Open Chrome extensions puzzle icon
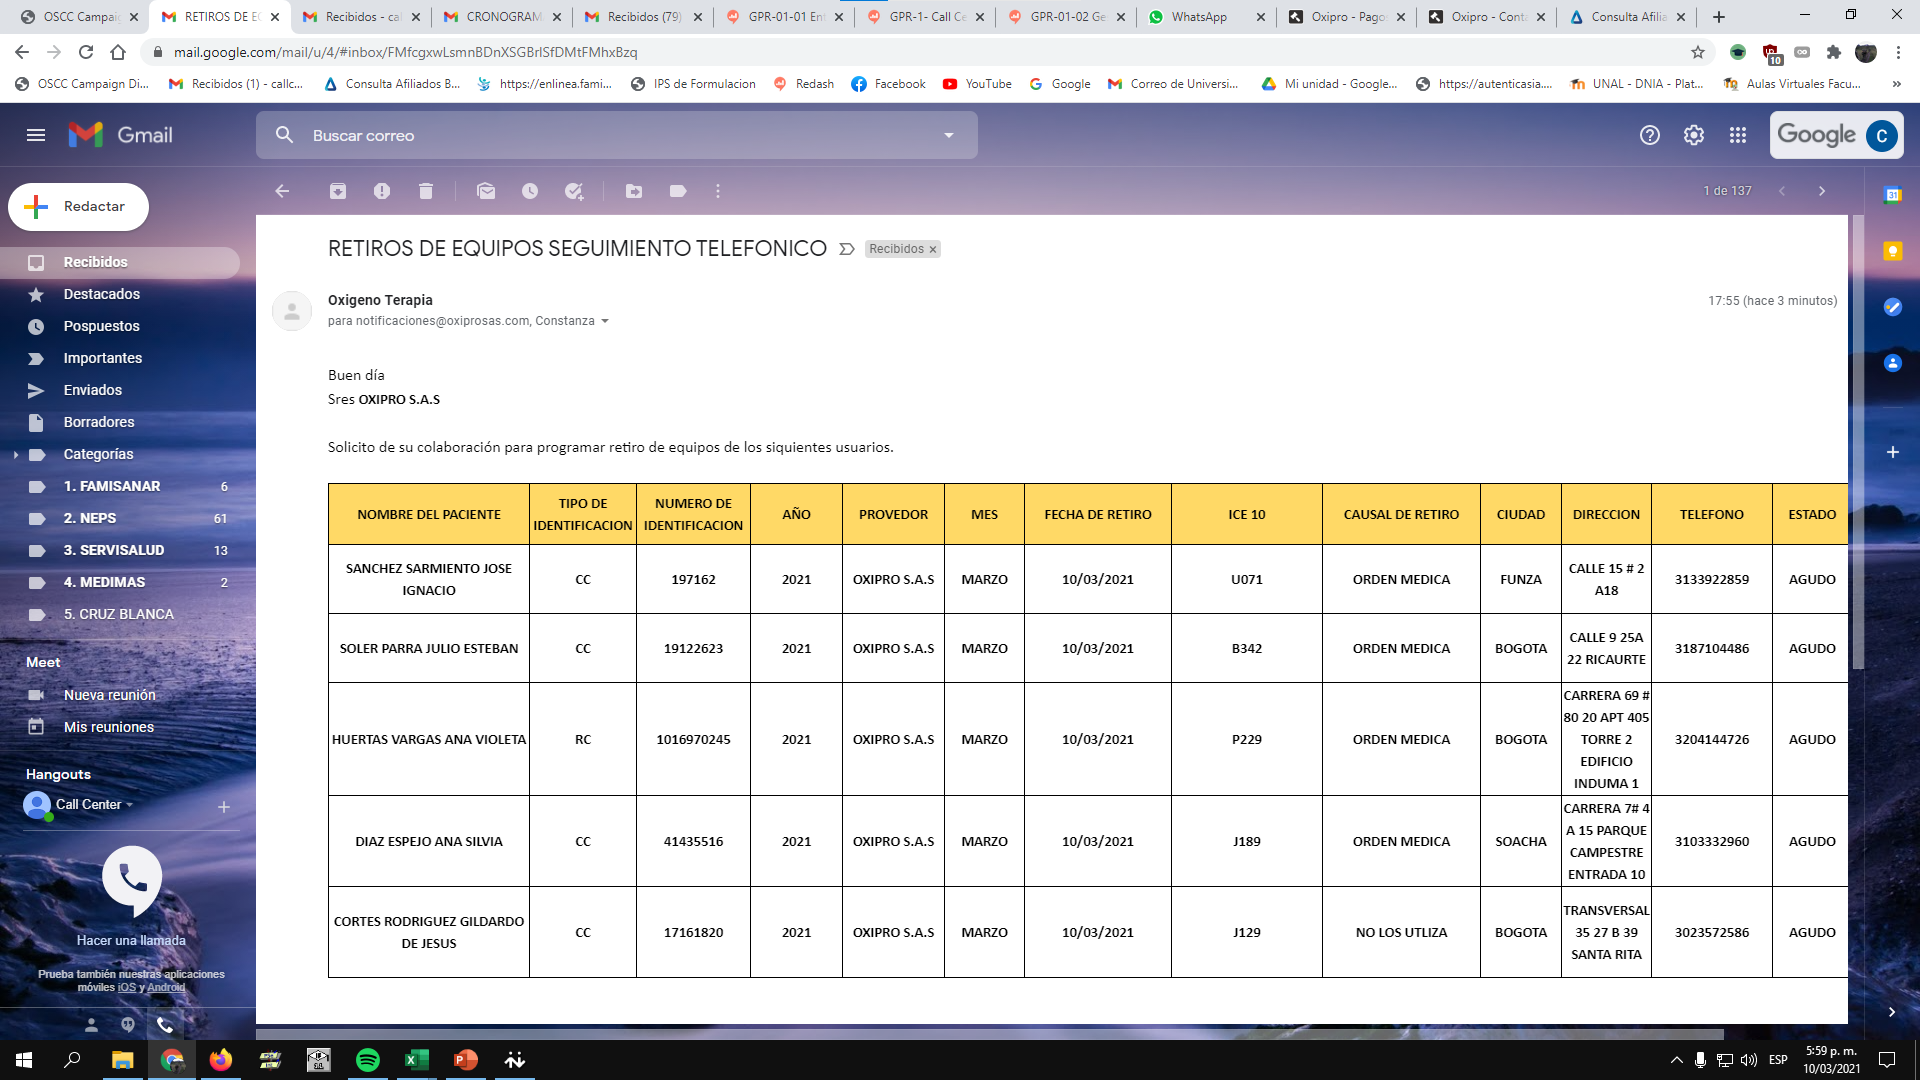The height and width of the screenshot is (1080, 1920). coord(1833,52)
